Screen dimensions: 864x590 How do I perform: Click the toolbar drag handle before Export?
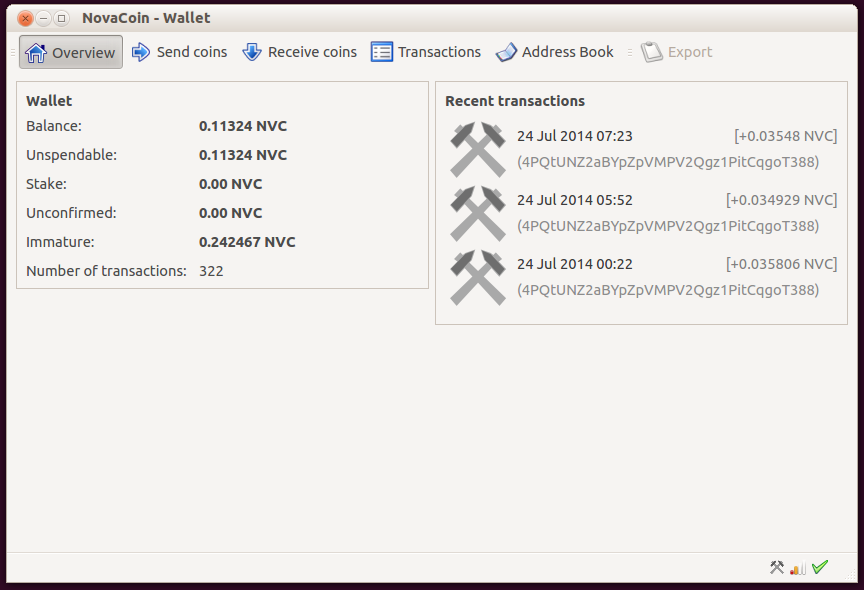click(630, 52)
